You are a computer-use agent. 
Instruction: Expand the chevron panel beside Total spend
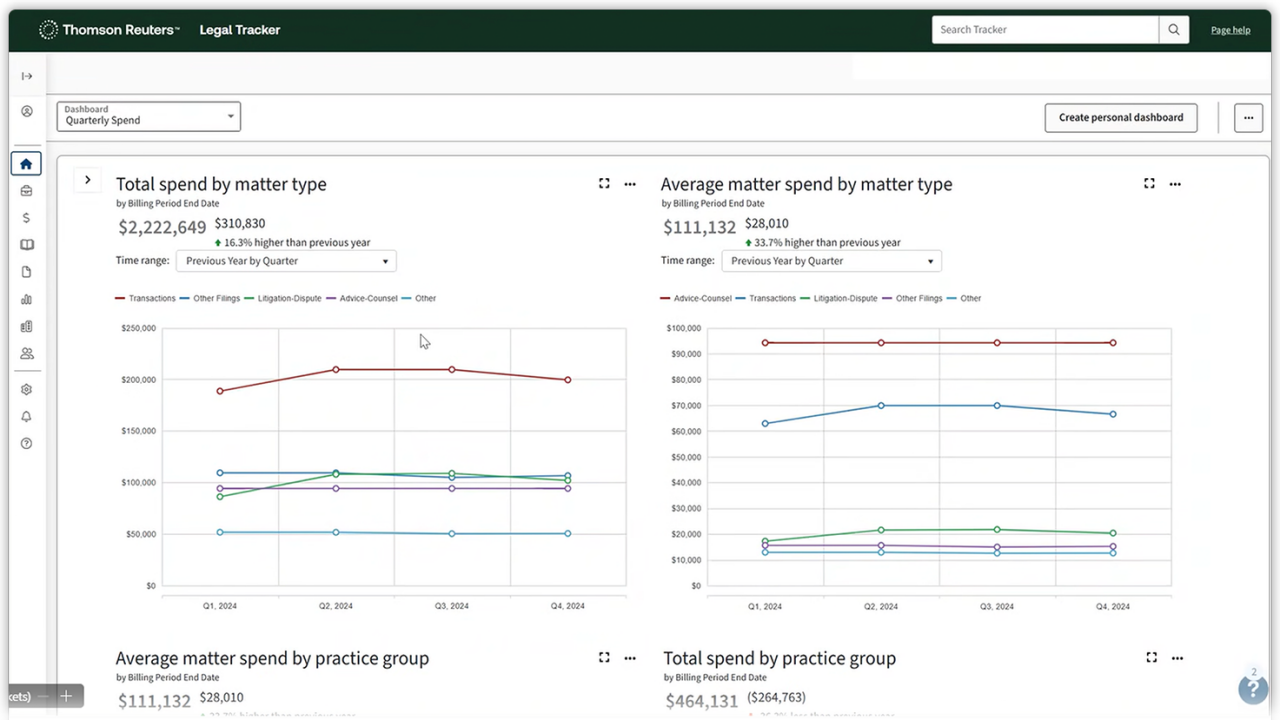pyautogui.click(x=88, y=180)
